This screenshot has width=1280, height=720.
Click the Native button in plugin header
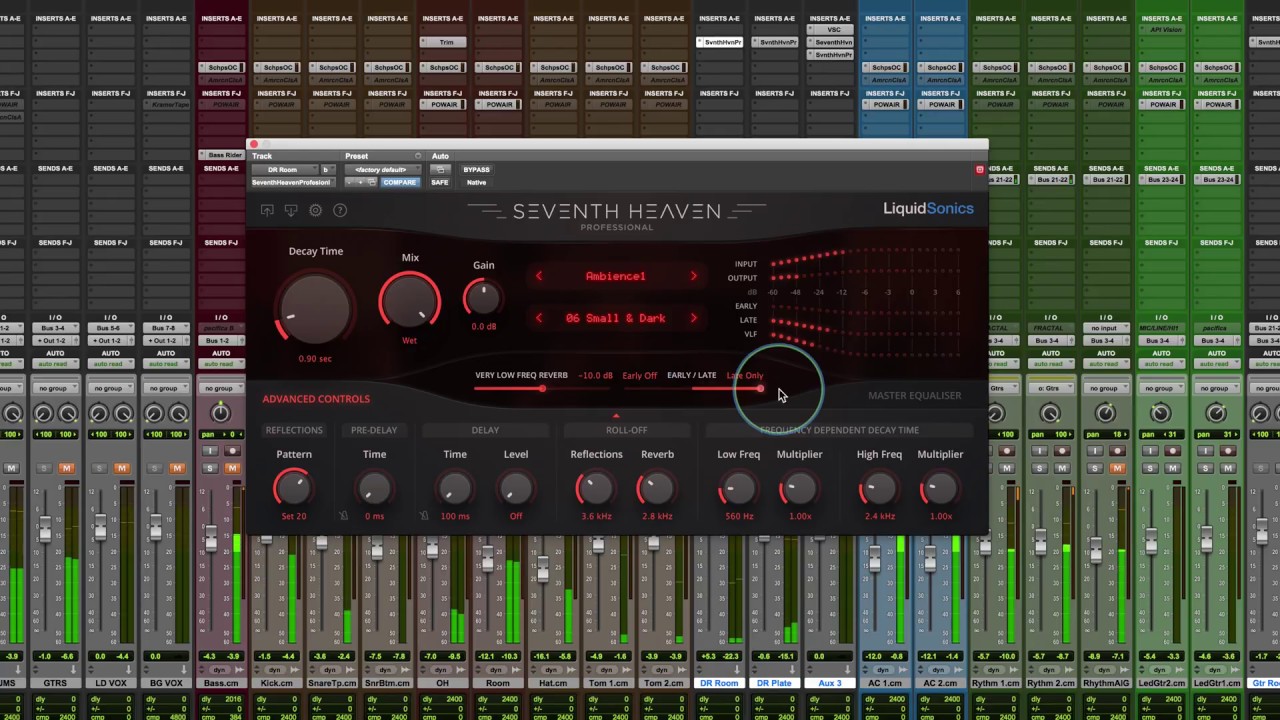pyautogui.click(x=476, y=182)
